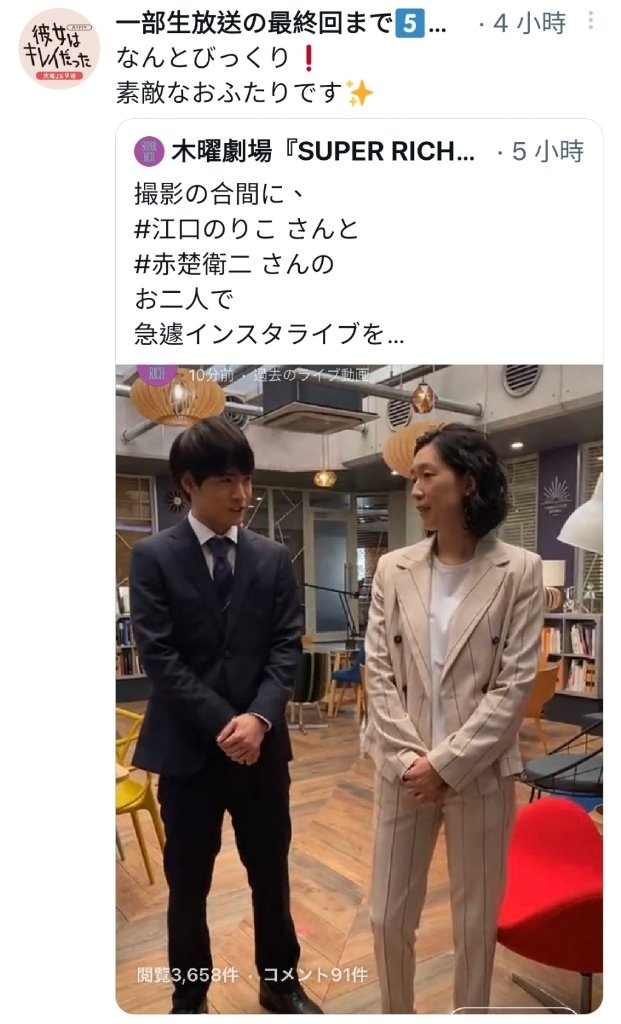Open the live video photo of two people
Viewport: 621px width, 1024px height.
point(359,689)
